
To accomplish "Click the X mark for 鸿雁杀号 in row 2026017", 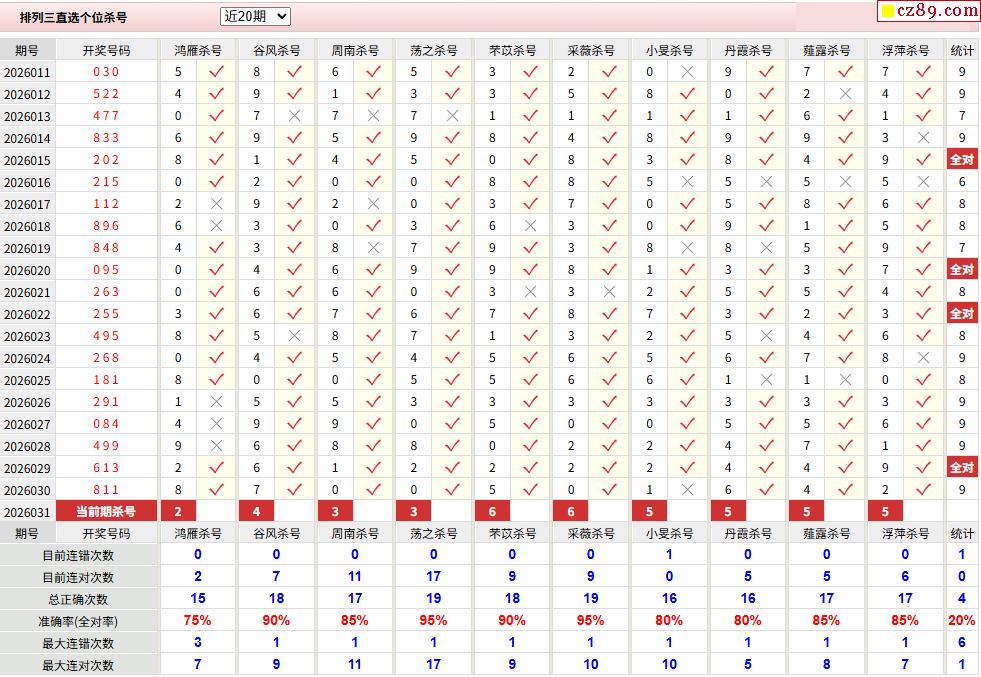I will (216, 204).
